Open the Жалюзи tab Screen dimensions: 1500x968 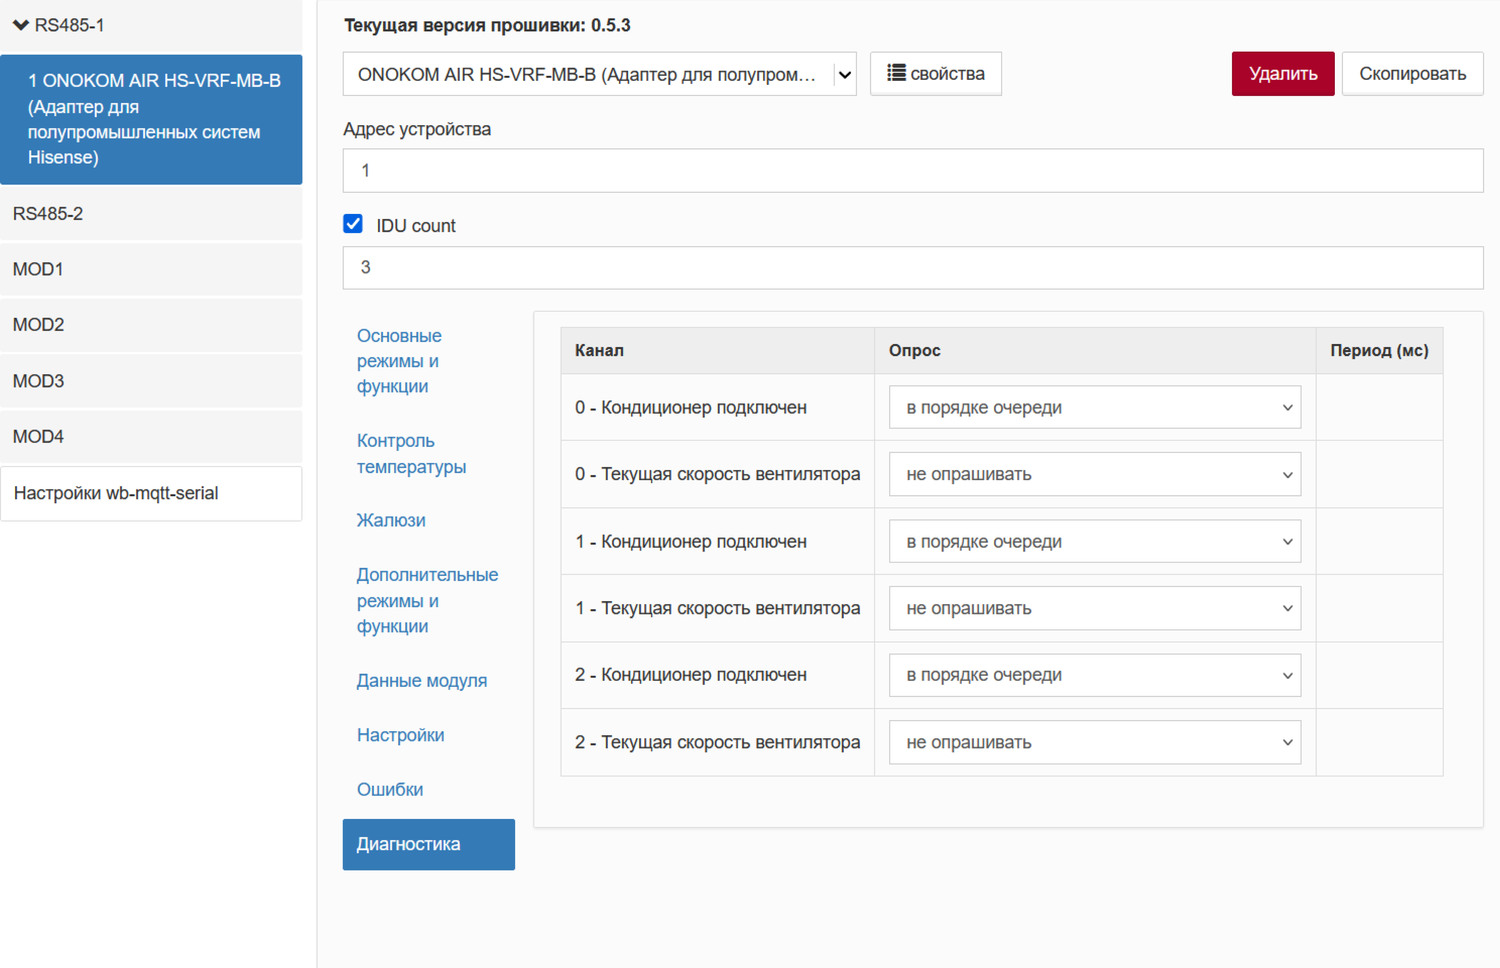point(391,520)
